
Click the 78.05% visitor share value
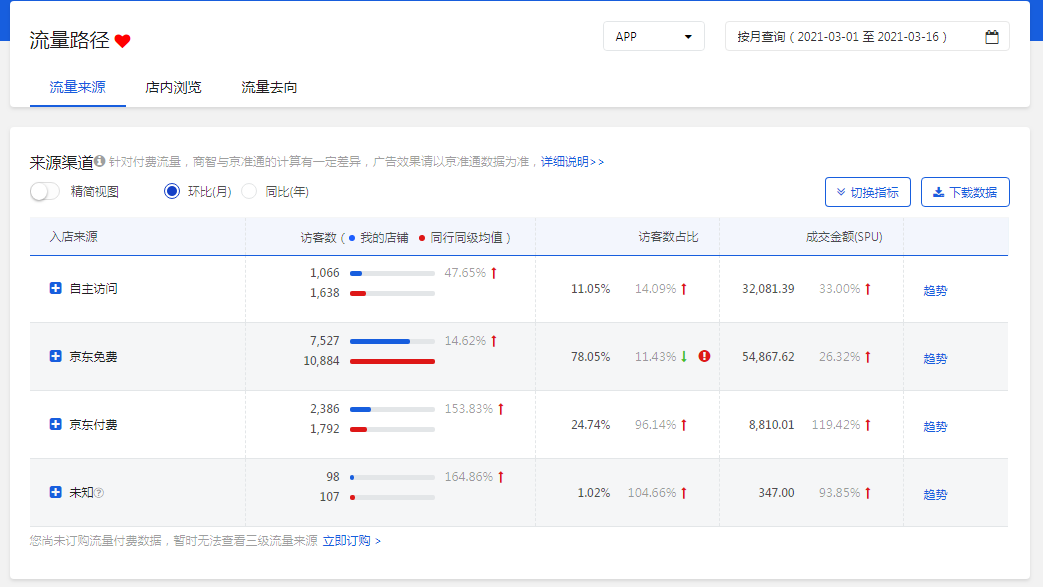click(x=591, y=357)
